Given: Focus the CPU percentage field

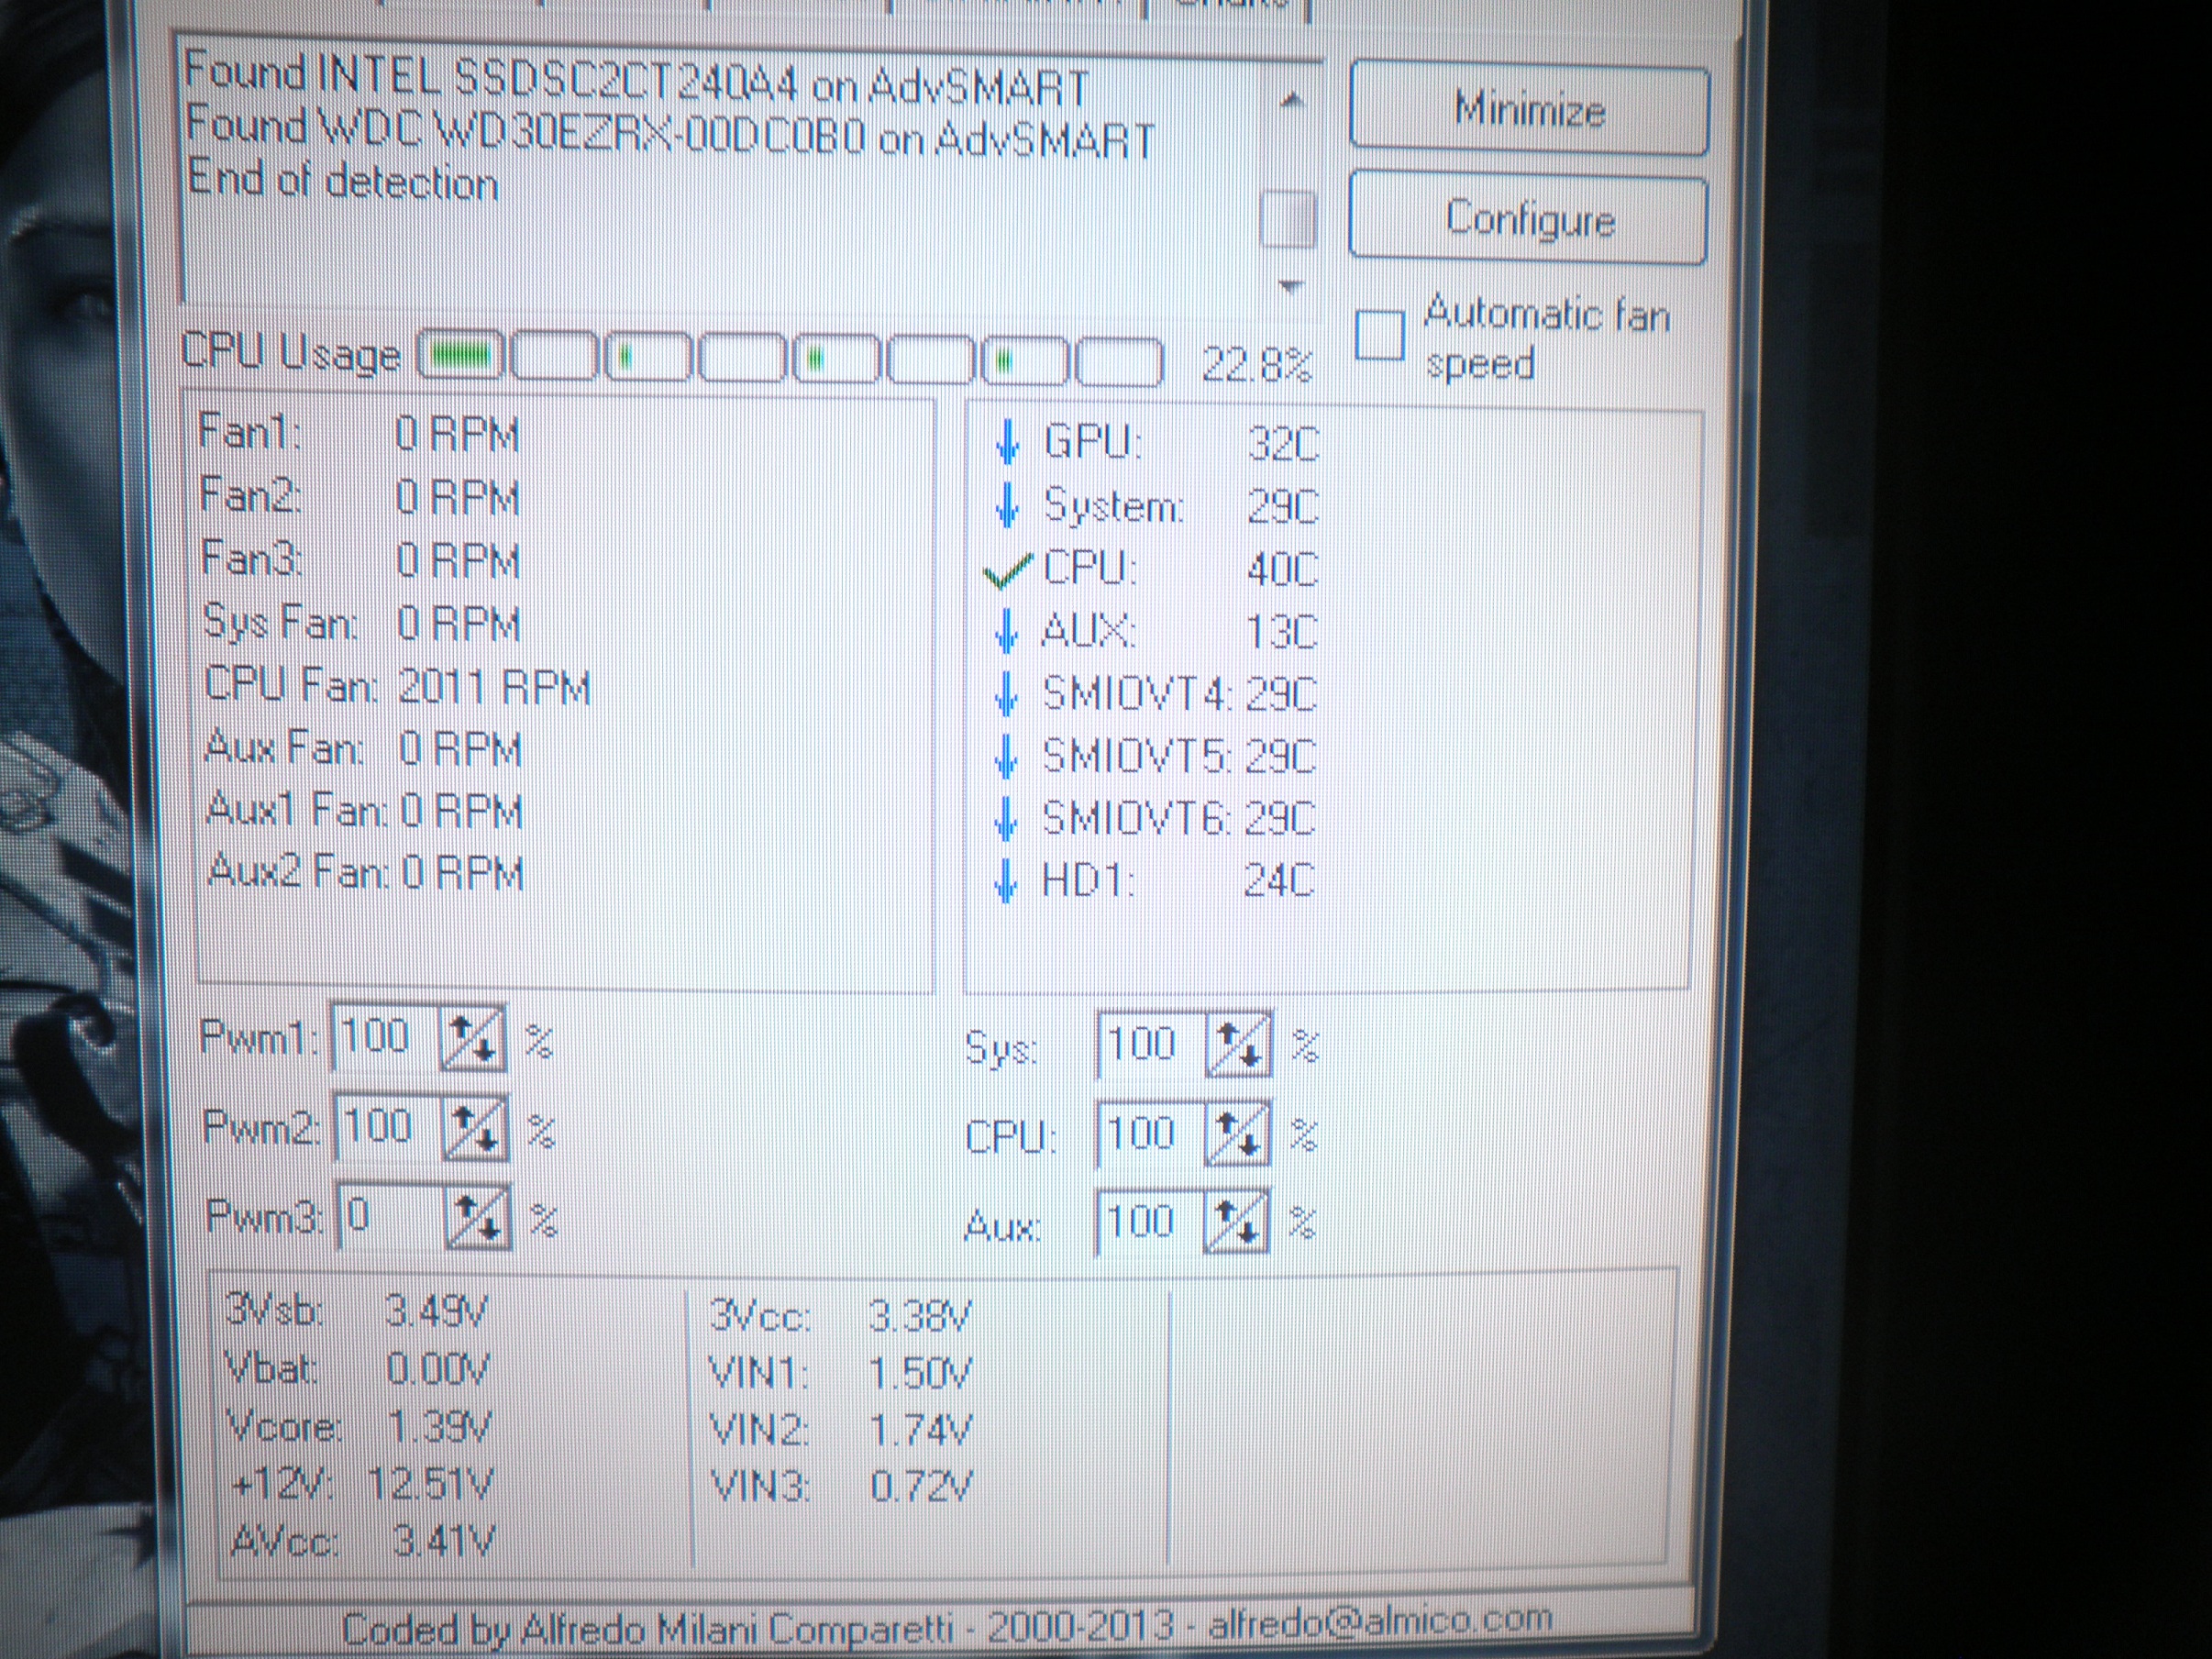Looking at the screenshot, I should click(x=1151, y=1134).
